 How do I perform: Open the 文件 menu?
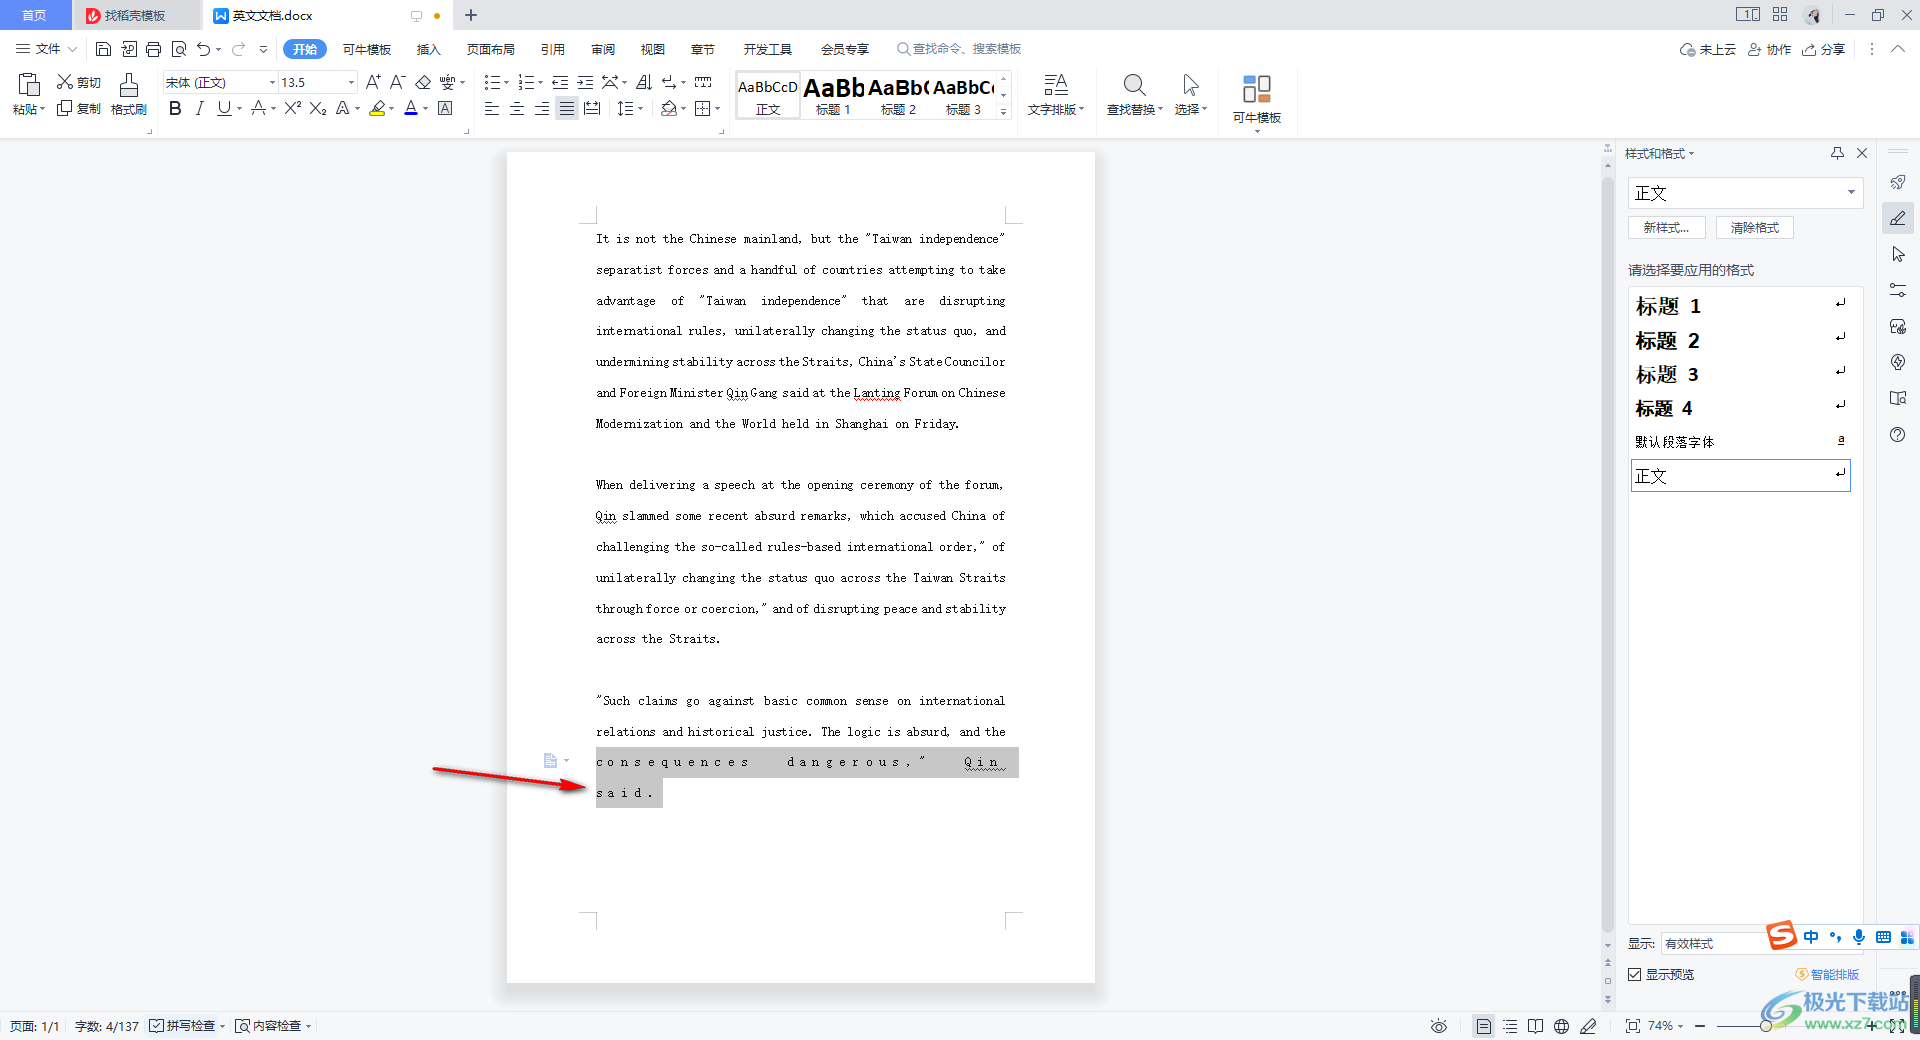[x=46, y=49]
